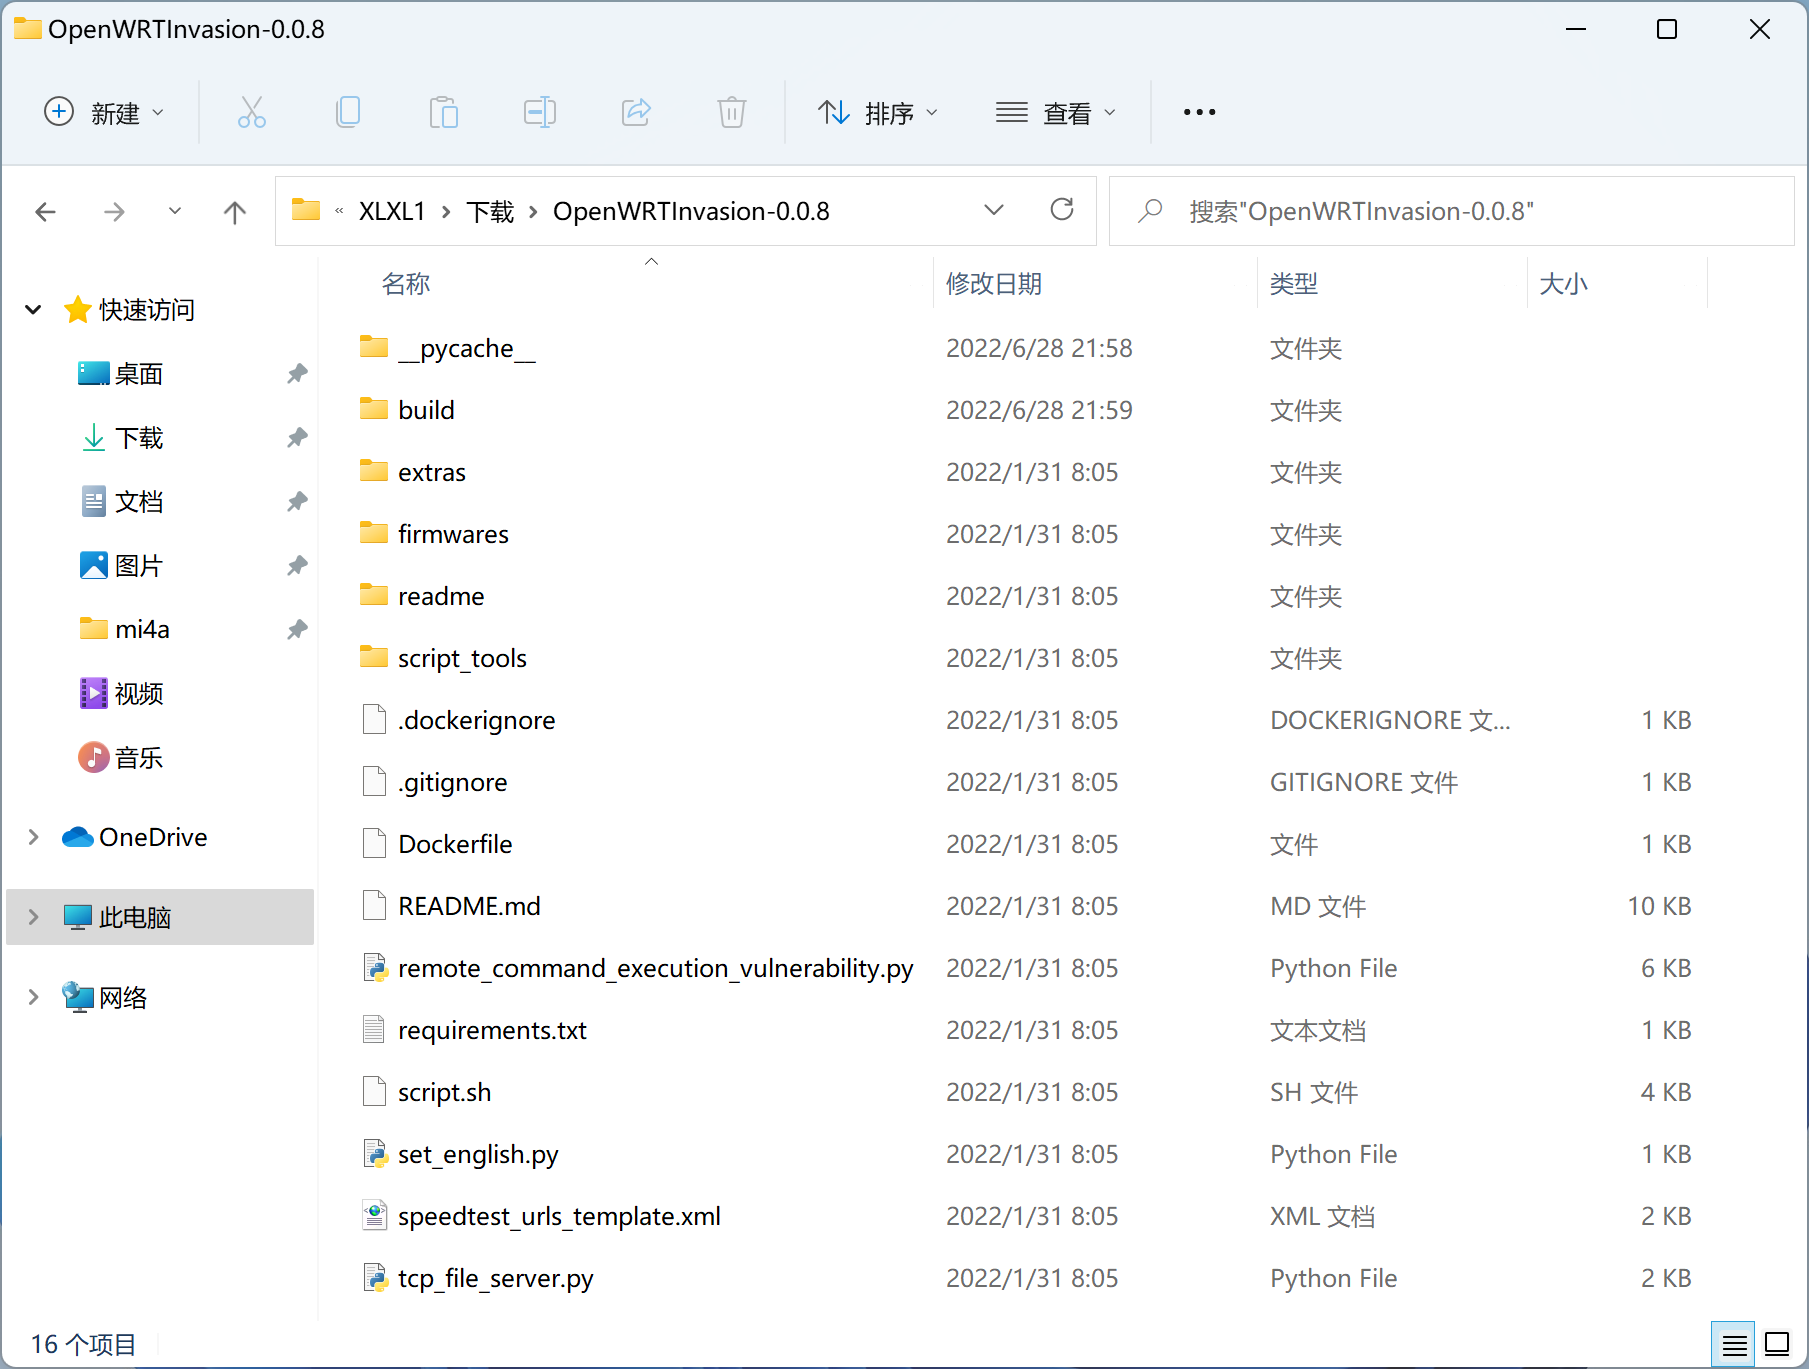Unpin mi4a folder from quick access
This screenshot has width=1809, height=1369.
[297, 629]
